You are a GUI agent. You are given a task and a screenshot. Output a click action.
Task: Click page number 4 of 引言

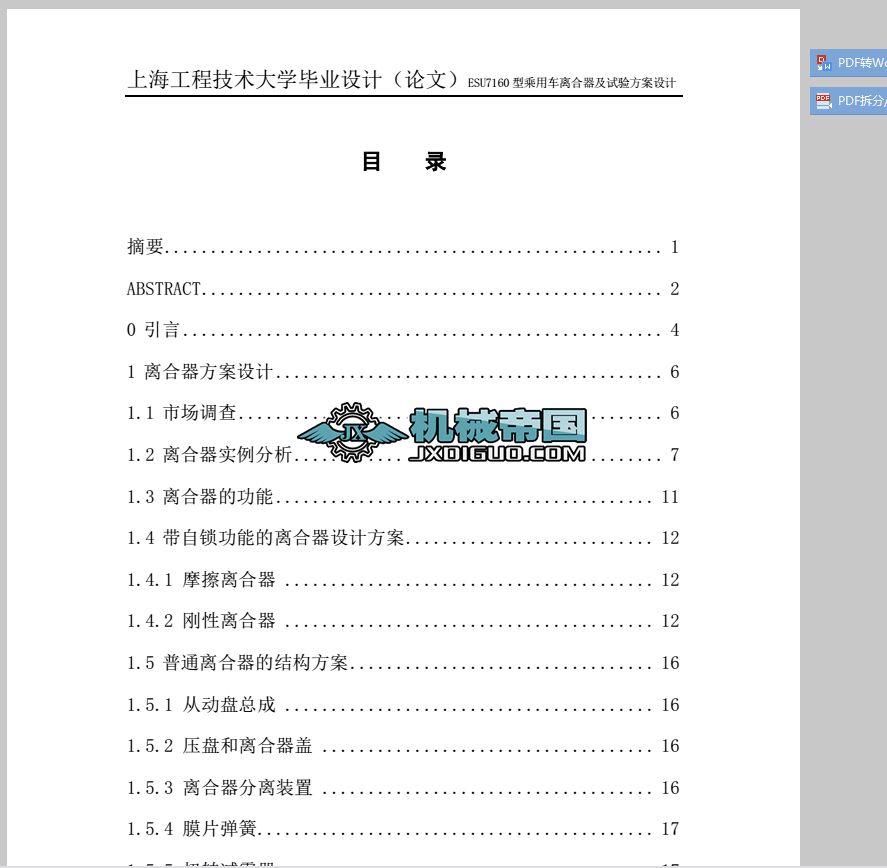pyautogui.click(x=675, y=330)
